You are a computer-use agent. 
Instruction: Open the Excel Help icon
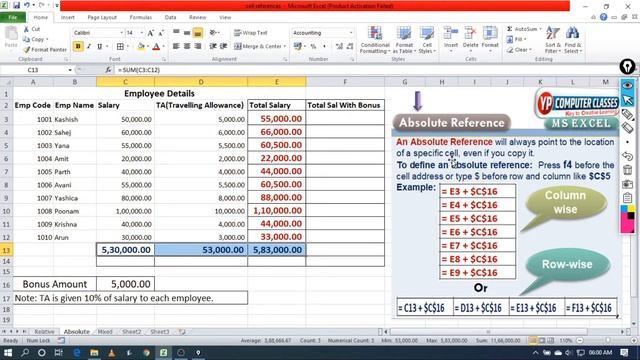[603, 17]
